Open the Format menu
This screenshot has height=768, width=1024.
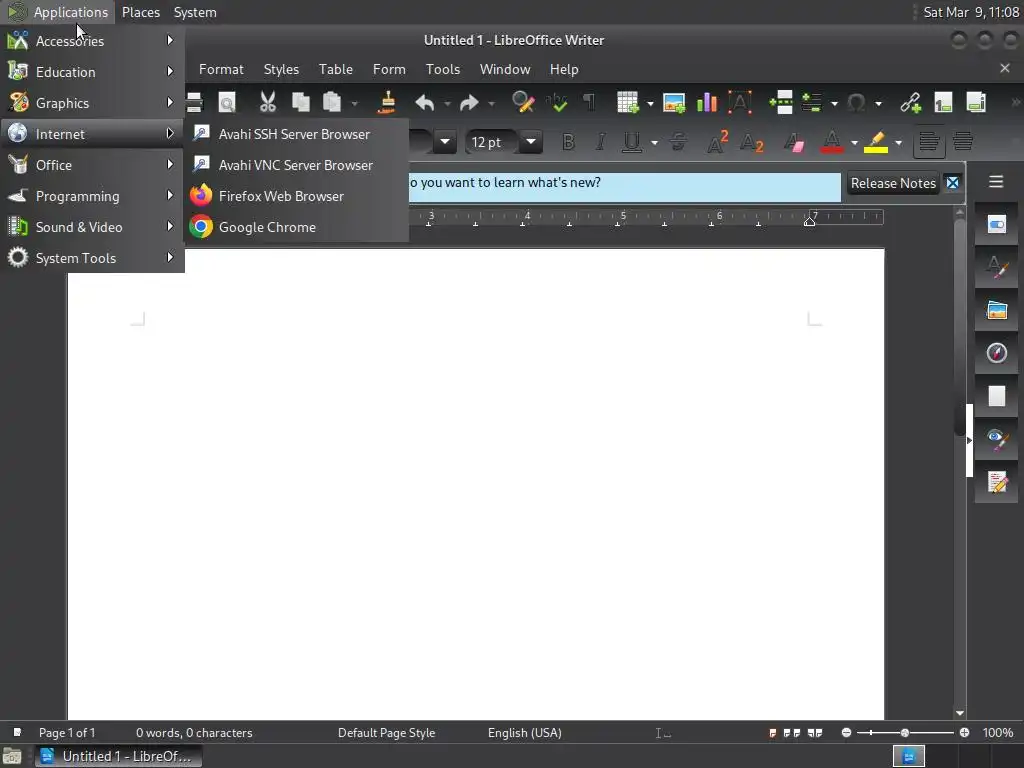click(221, 69)
